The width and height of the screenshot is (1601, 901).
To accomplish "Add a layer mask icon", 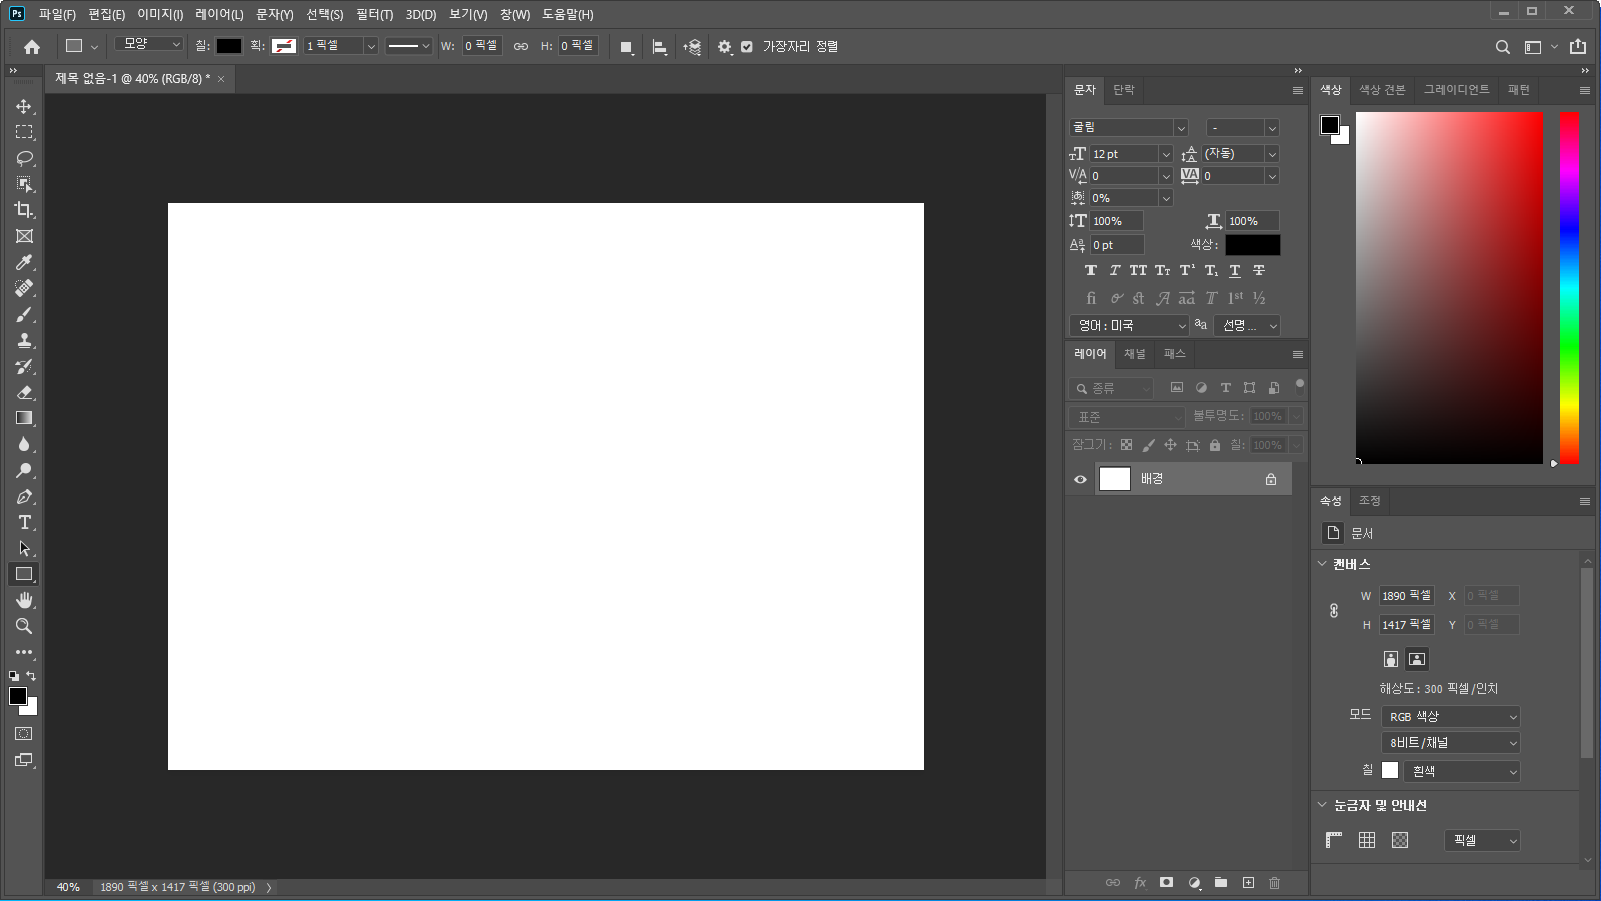I will tap(1166, 883).
